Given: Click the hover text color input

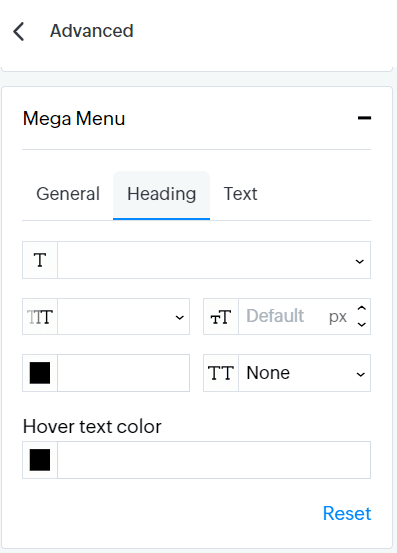Looking at the screenshot, I should pyautogui.click(x=214, y=460).
